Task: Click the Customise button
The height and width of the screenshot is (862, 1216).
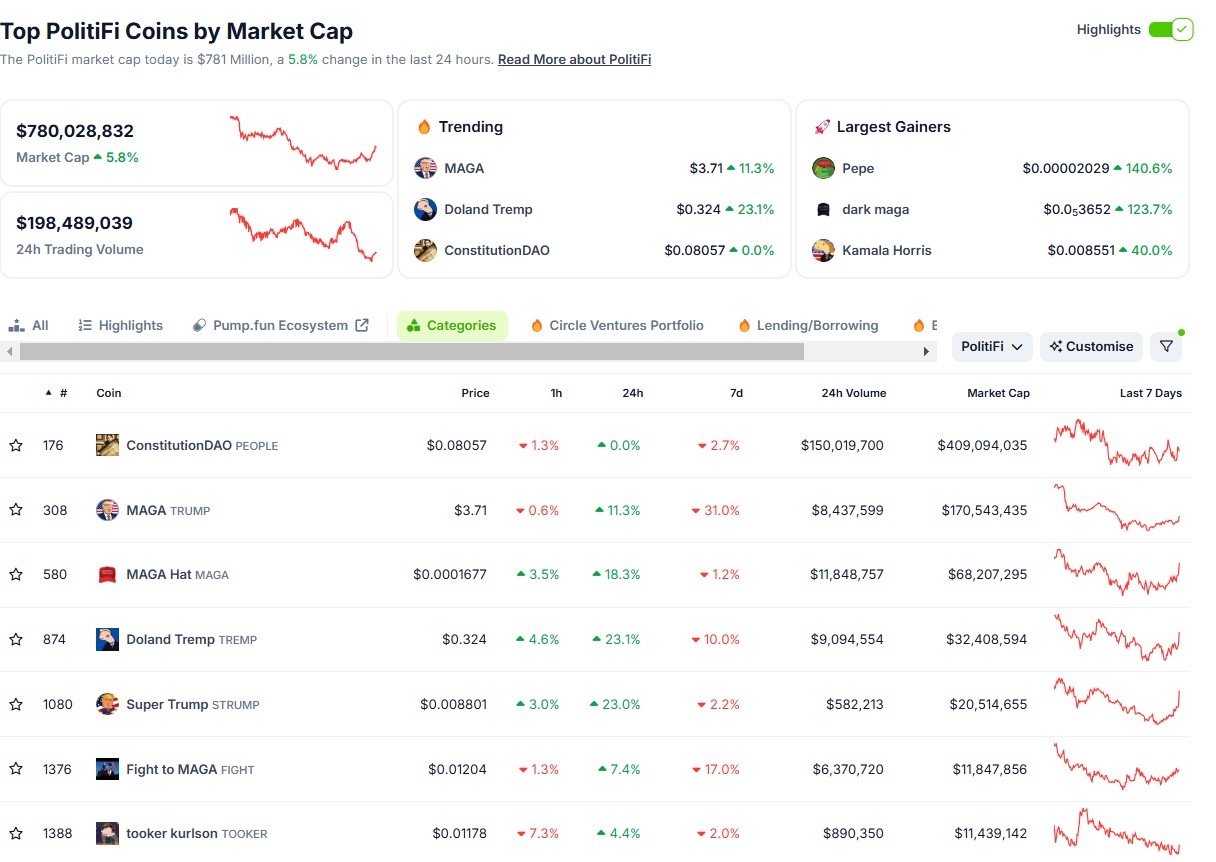Action: tap(1091, 346)
